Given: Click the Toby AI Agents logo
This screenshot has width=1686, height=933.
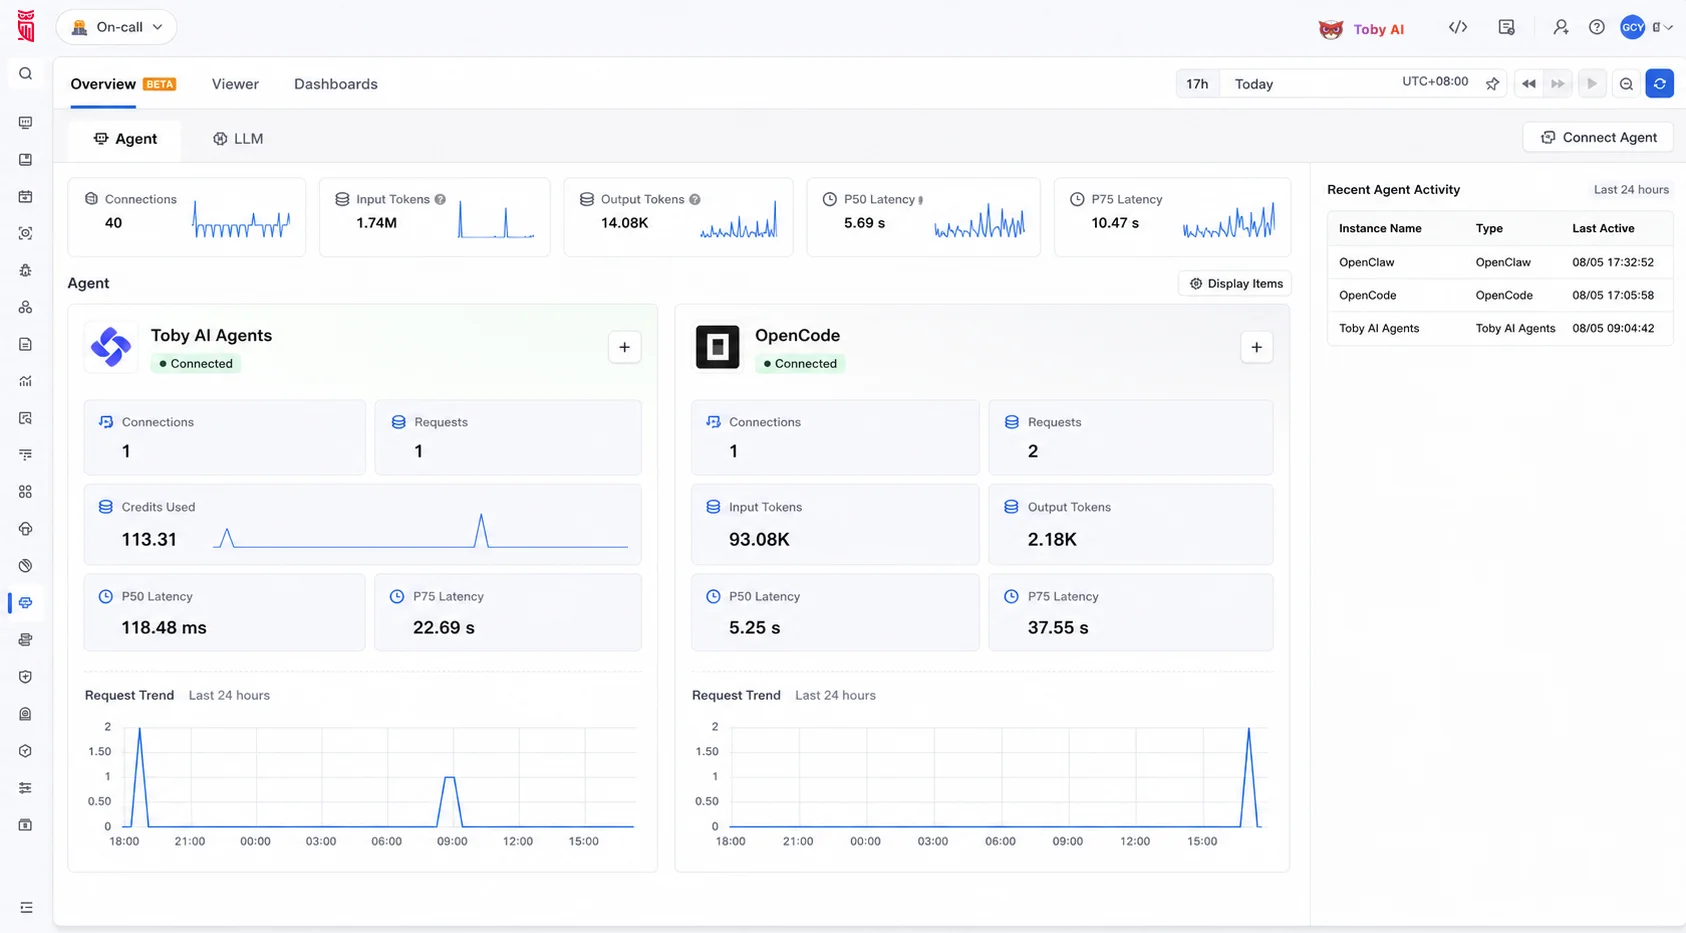Looking at the screenshot, I should coord(111,347).
